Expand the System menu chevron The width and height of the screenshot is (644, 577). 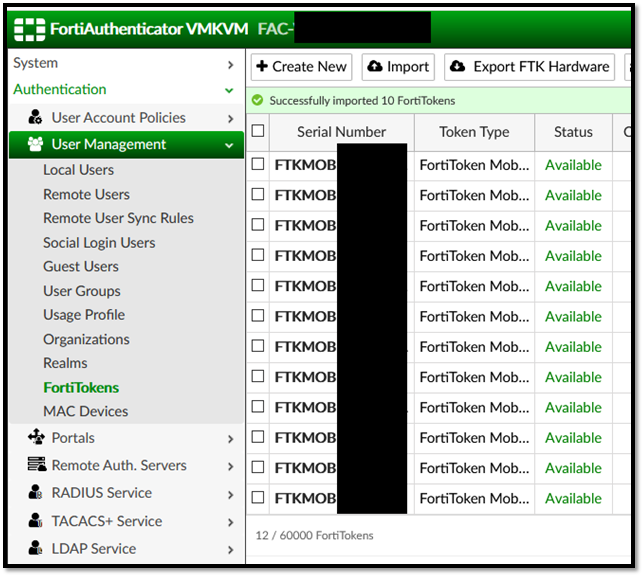click(231, 64)
